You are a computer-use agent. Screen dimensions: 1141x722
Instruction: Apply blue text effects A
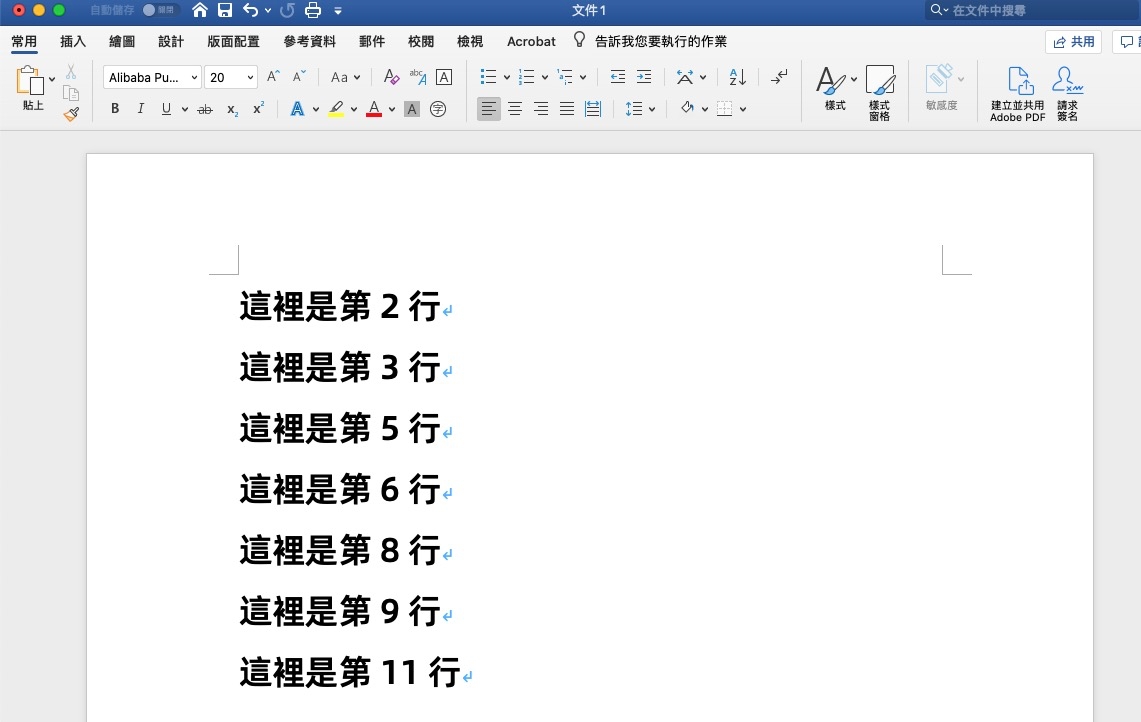click(297, 109)
